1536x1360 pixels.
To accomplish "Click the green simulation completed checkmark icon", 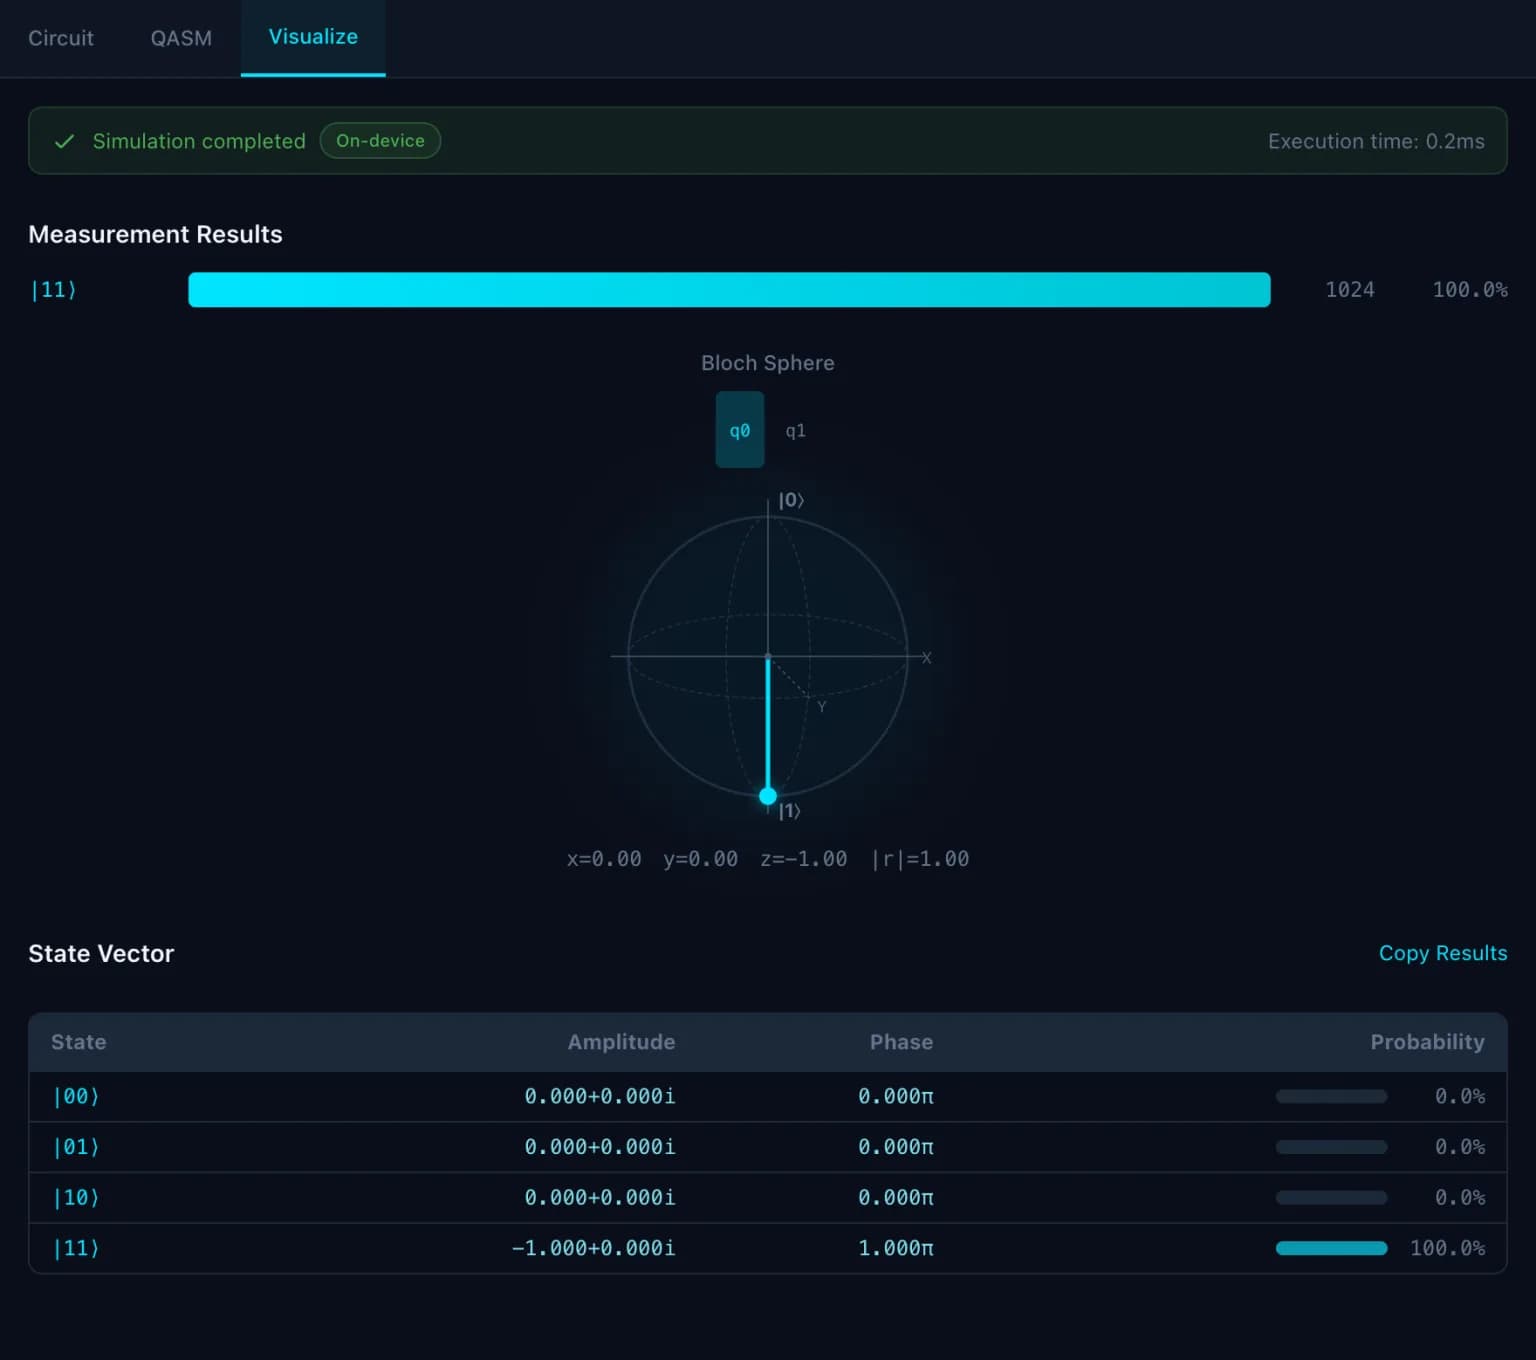I will tap(65, 141).
